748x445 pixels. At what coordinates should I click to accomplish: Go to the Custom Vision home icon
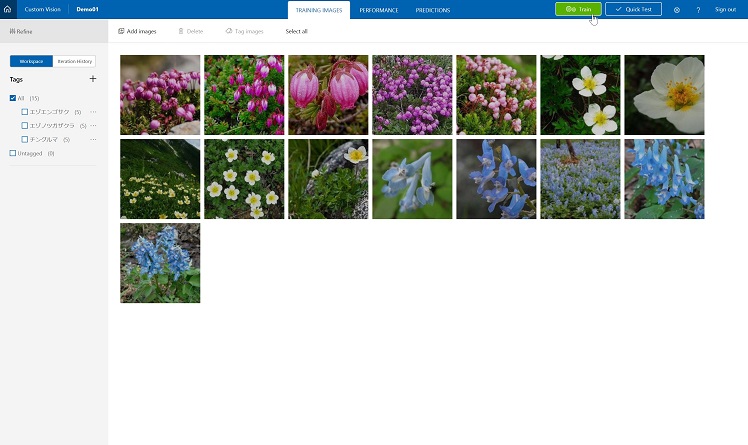[x=8, y=9]
